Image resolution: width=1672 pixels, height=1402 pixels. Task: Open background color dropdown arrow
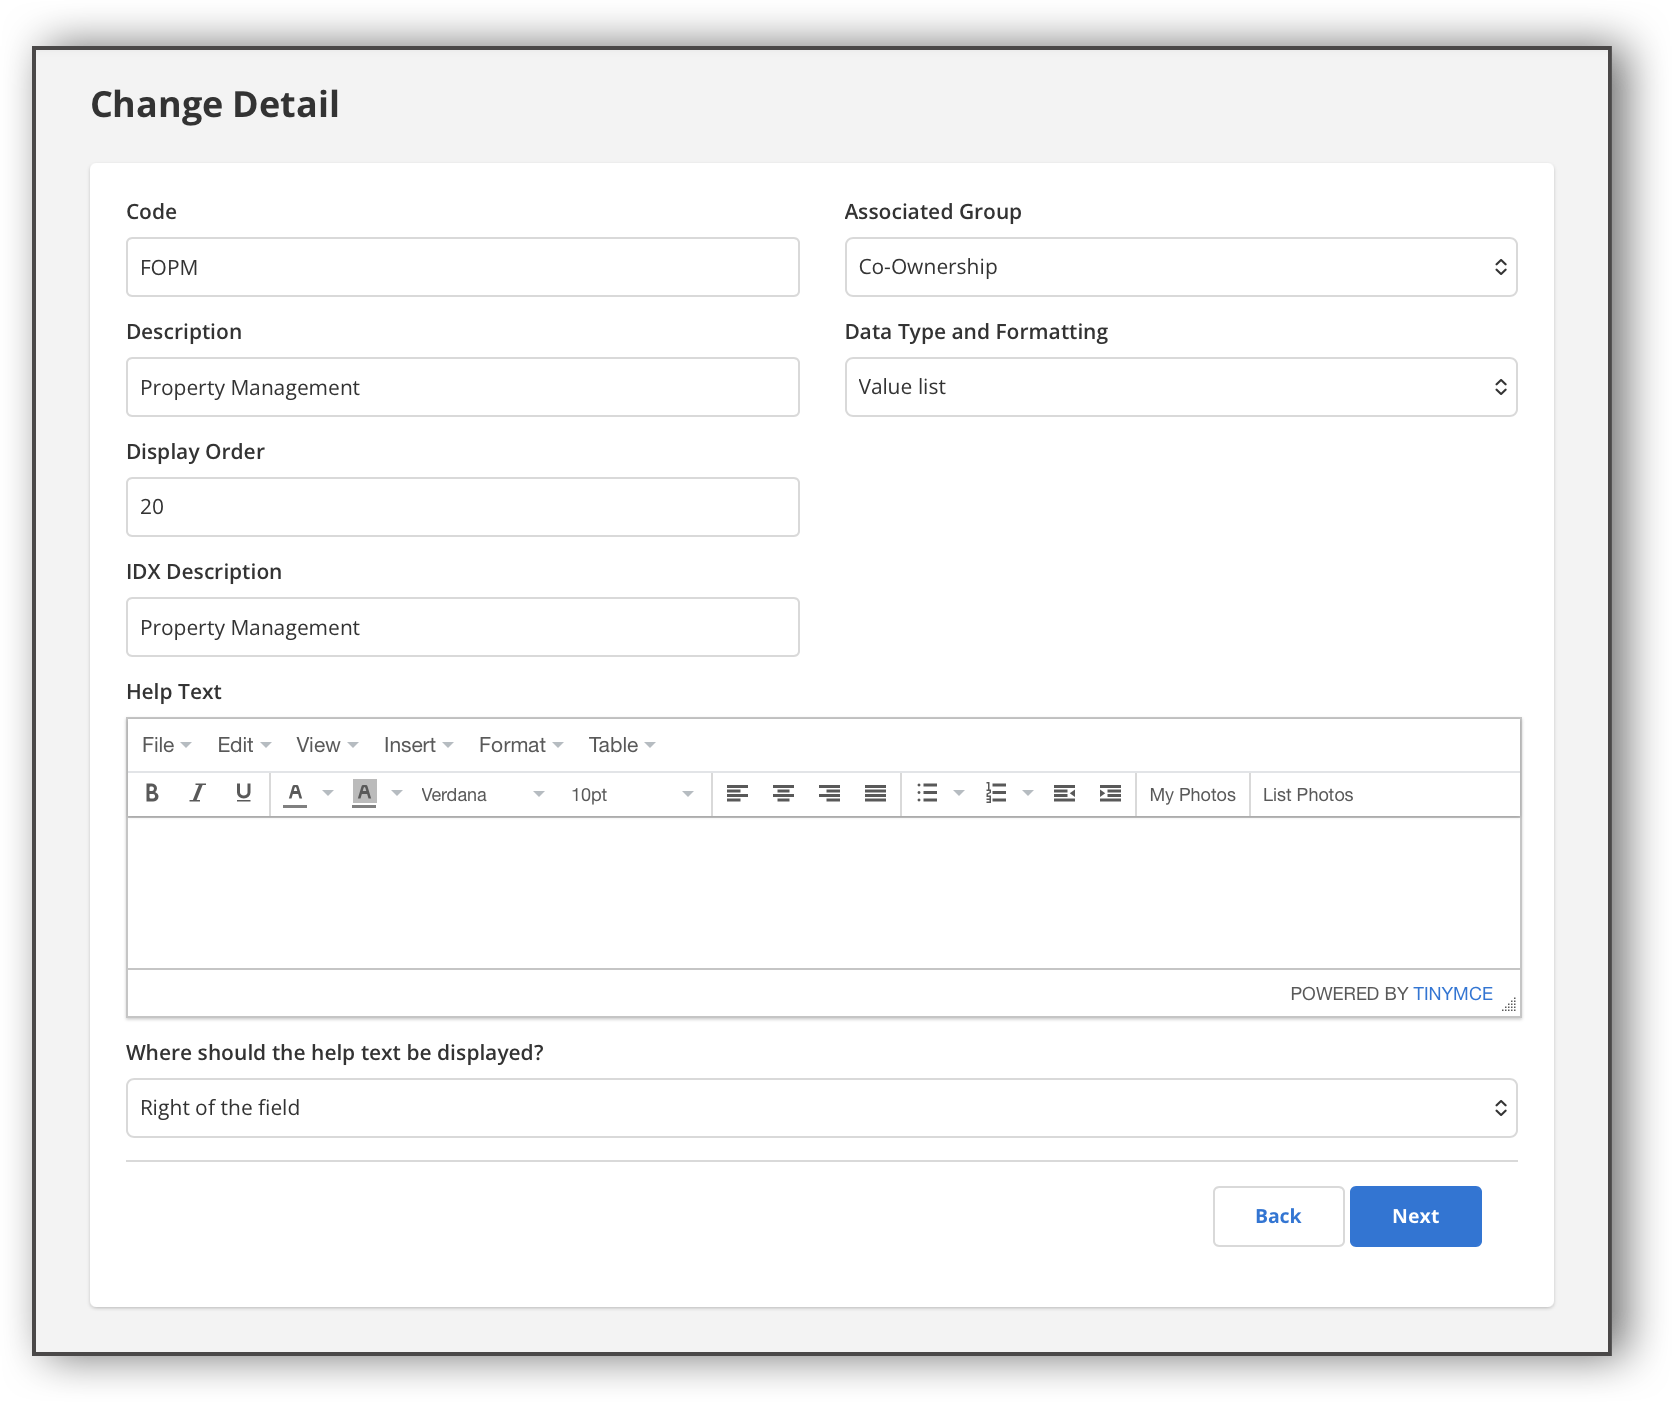point(396,794)
